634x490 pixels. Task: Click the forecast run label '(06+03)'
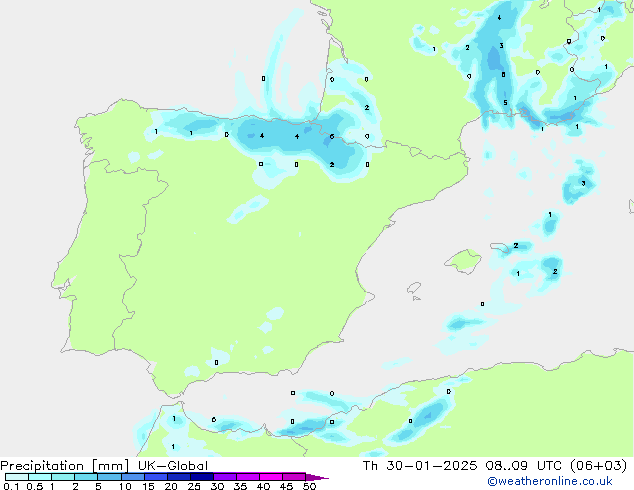598,466
